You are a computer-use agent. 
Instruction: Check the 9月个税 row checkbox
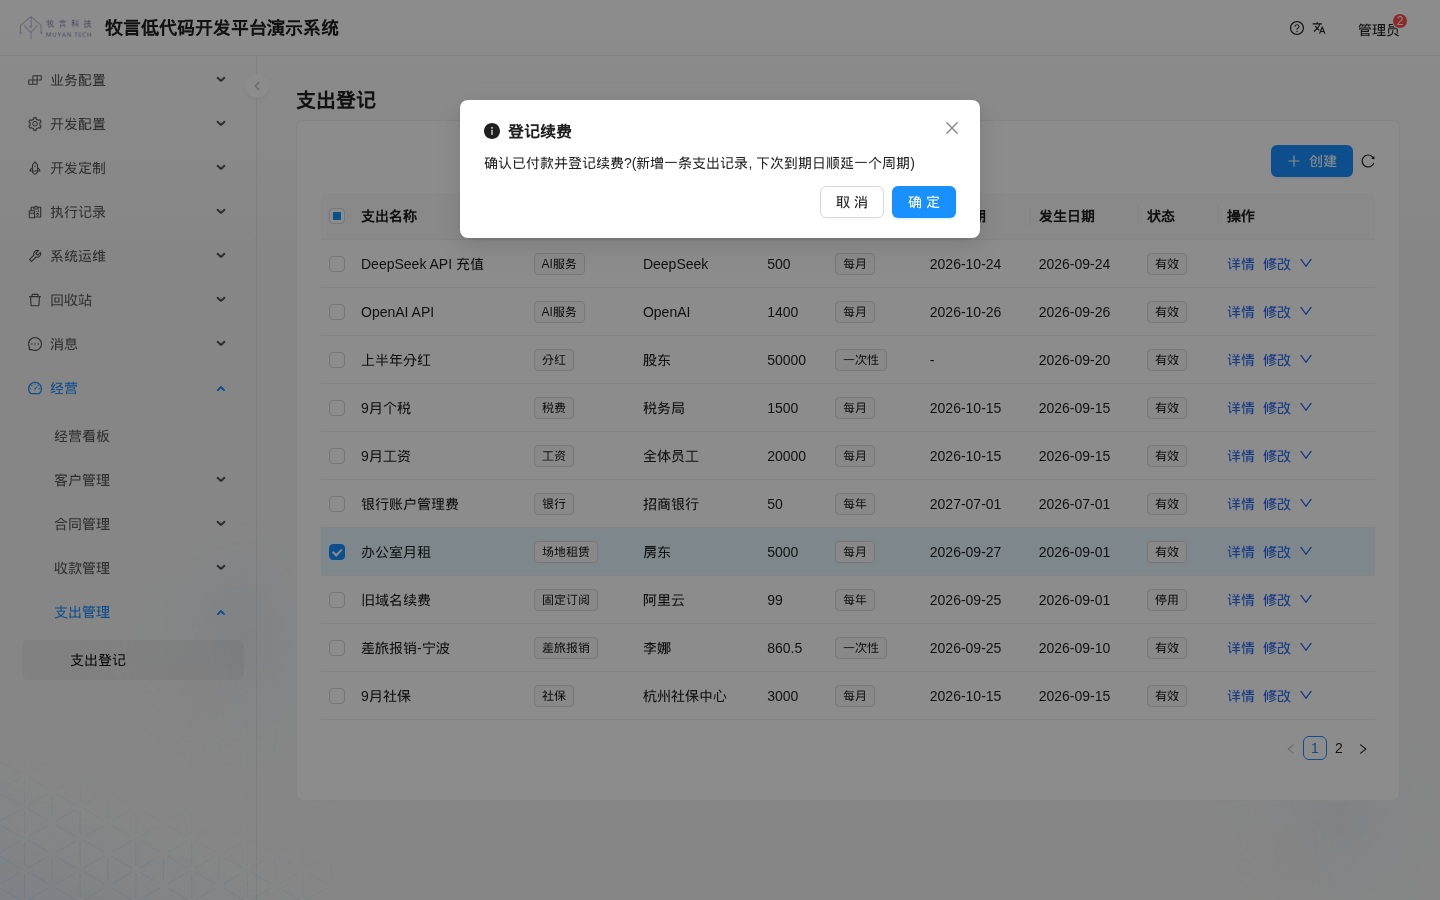[337, 408]
